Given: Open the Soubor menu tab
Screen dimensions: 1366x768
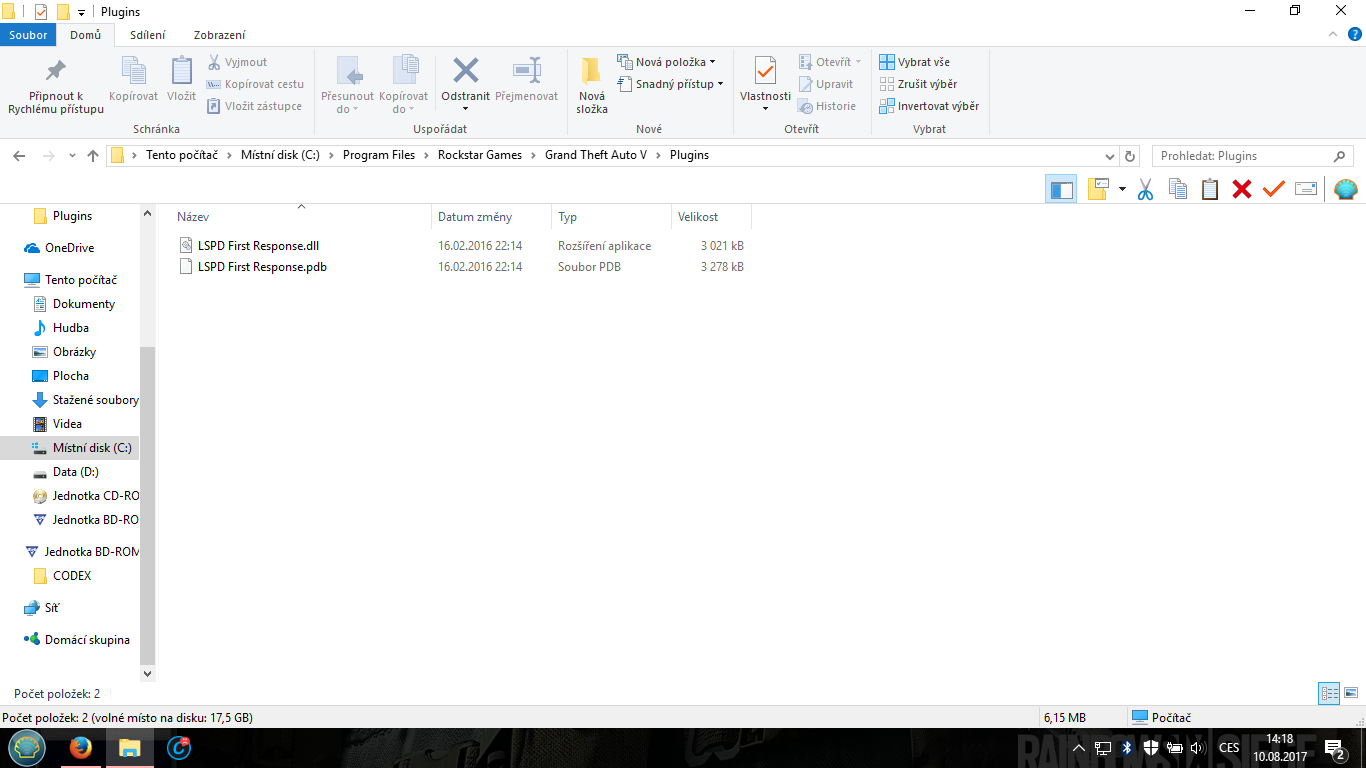Looking at the screenshot, I should (28, 35).
